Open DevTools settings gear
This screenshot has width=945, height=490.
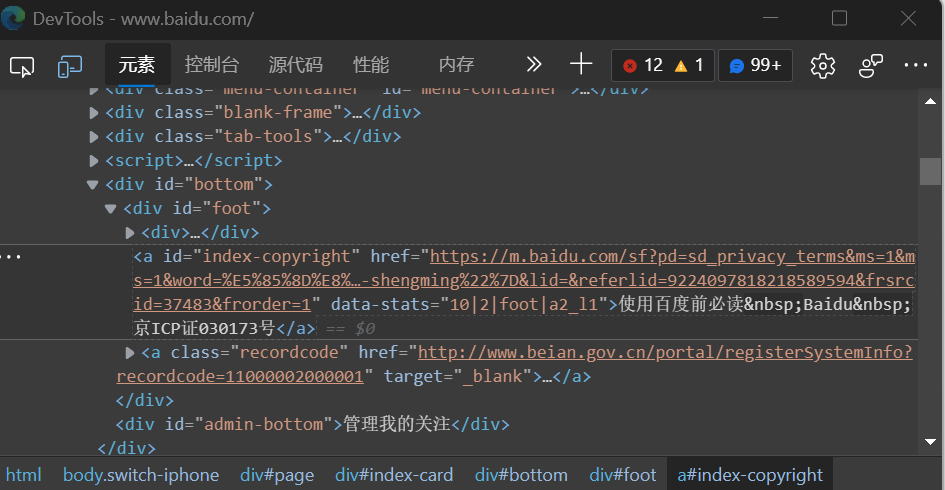click(823, 66)
